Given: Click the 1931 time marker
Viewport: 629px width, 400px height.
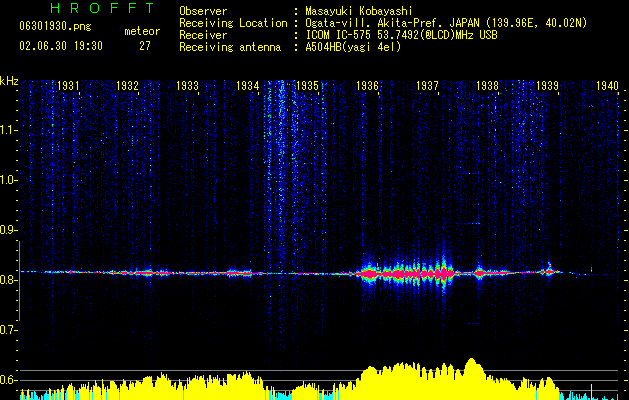Looking at the screenshot, I should click(68, 86).
